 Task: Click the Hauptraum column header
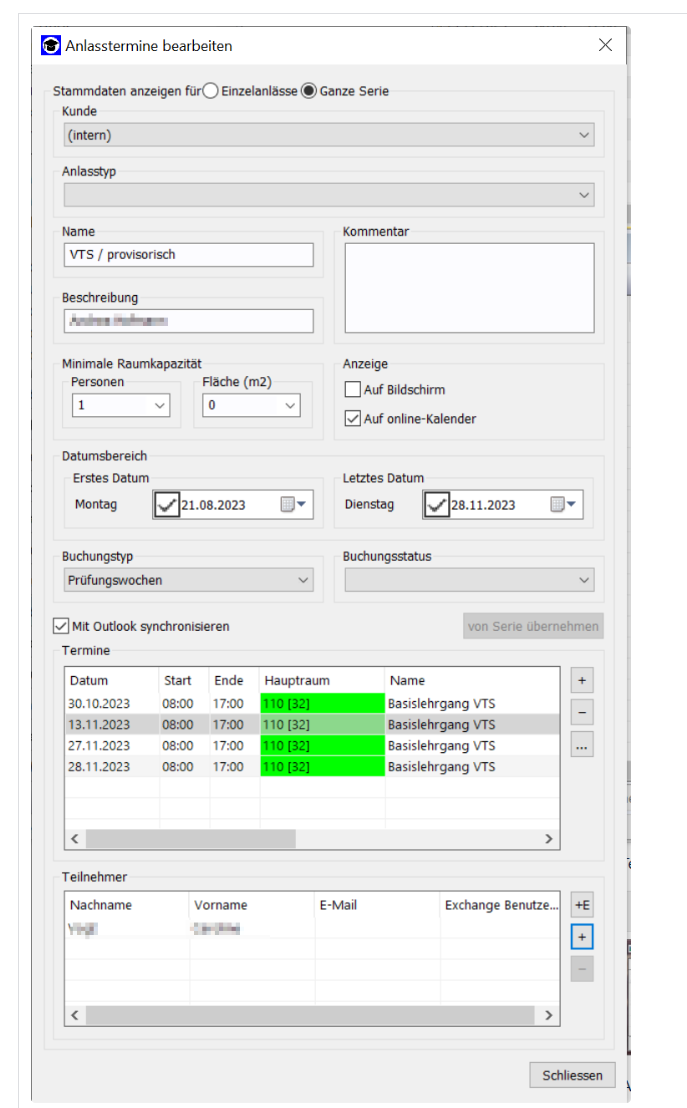pos(322,680)
